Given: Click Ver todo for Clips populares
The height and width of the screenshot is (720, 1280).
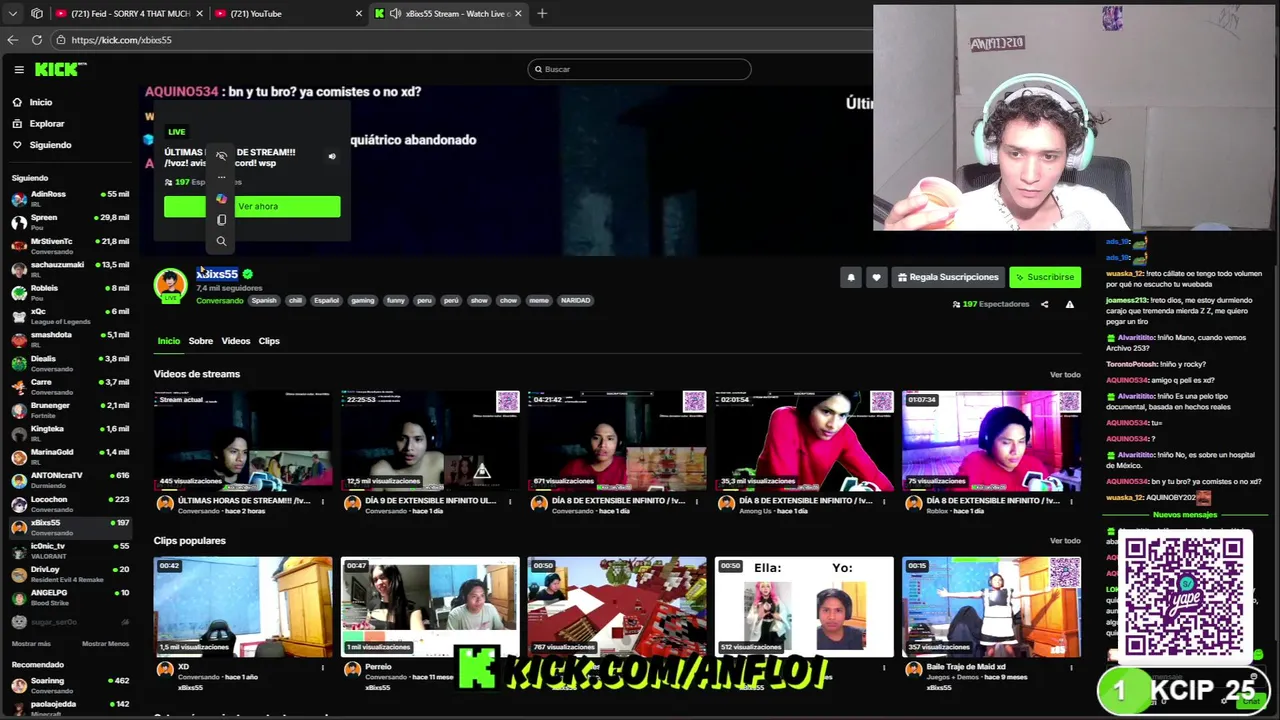Looking at the screenshot, I should [x=1065, y=541].
